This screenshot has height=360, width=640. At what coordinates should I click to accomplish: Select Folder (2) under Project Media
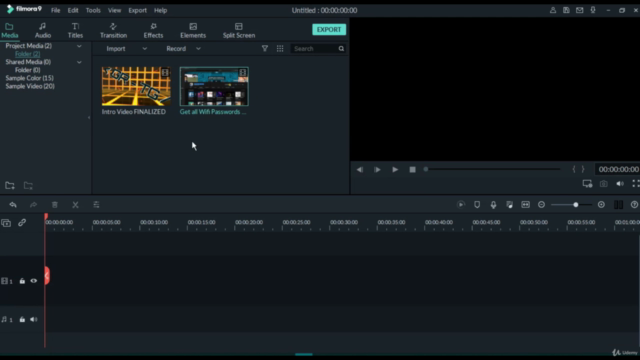click(x=27, y=54)
